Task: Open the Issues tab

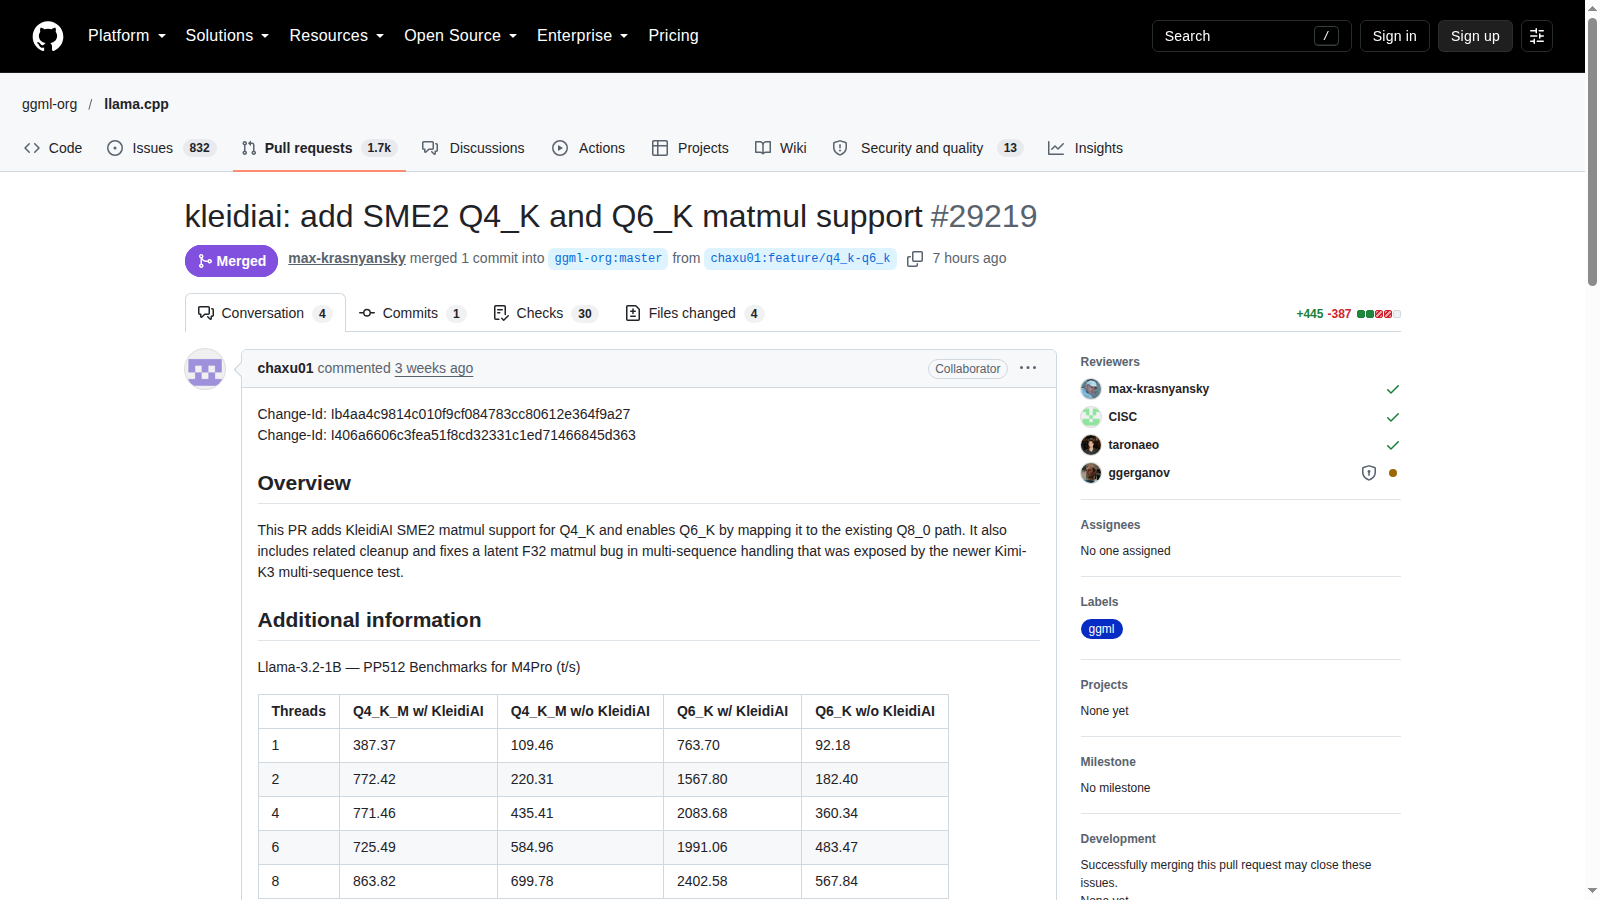Action: click(x=161, y=148)
